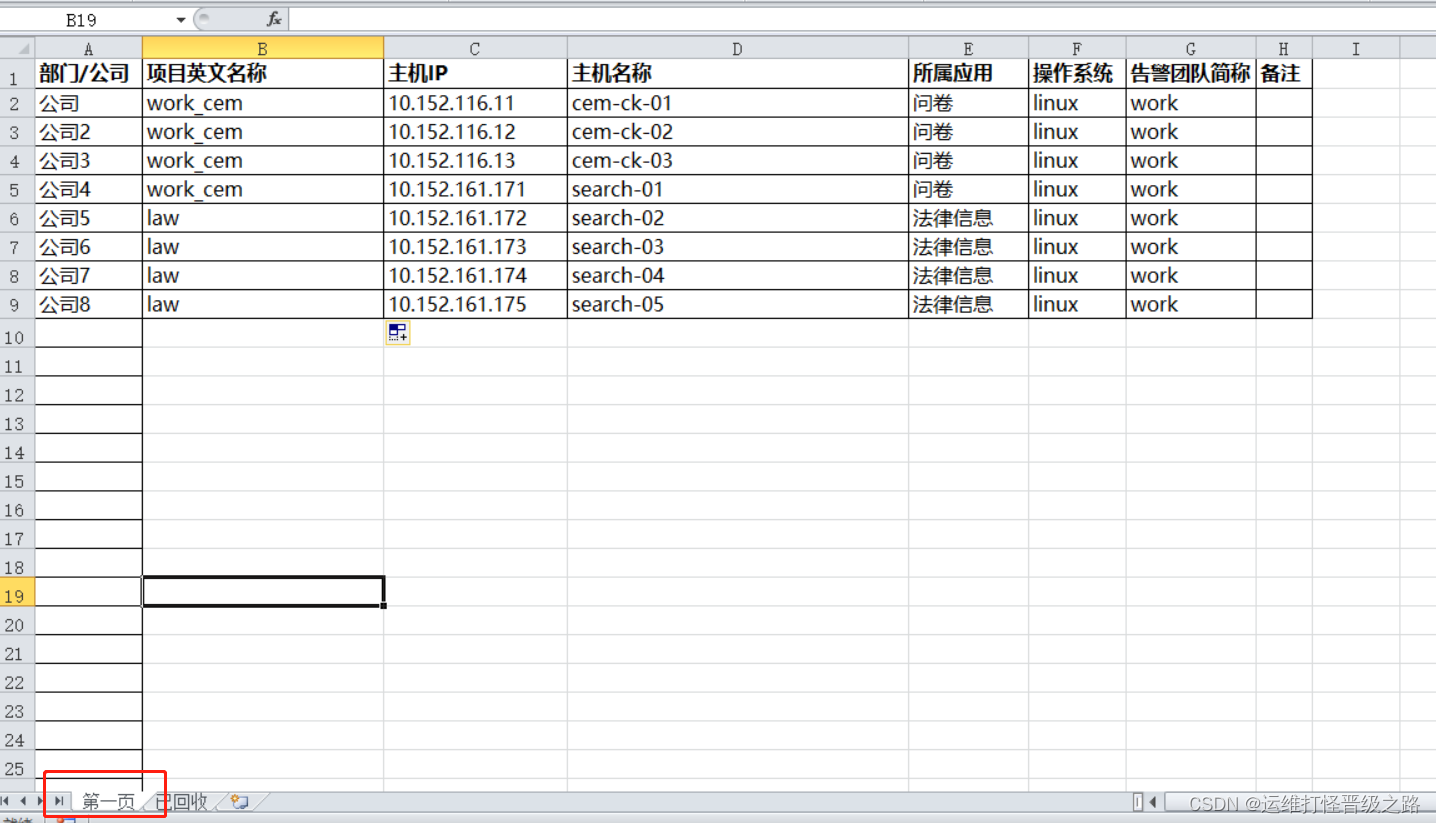The width and height of the screenshot is (1436, 823).
Task: Open the Name Box dropdown arrow
Action: 181,19
